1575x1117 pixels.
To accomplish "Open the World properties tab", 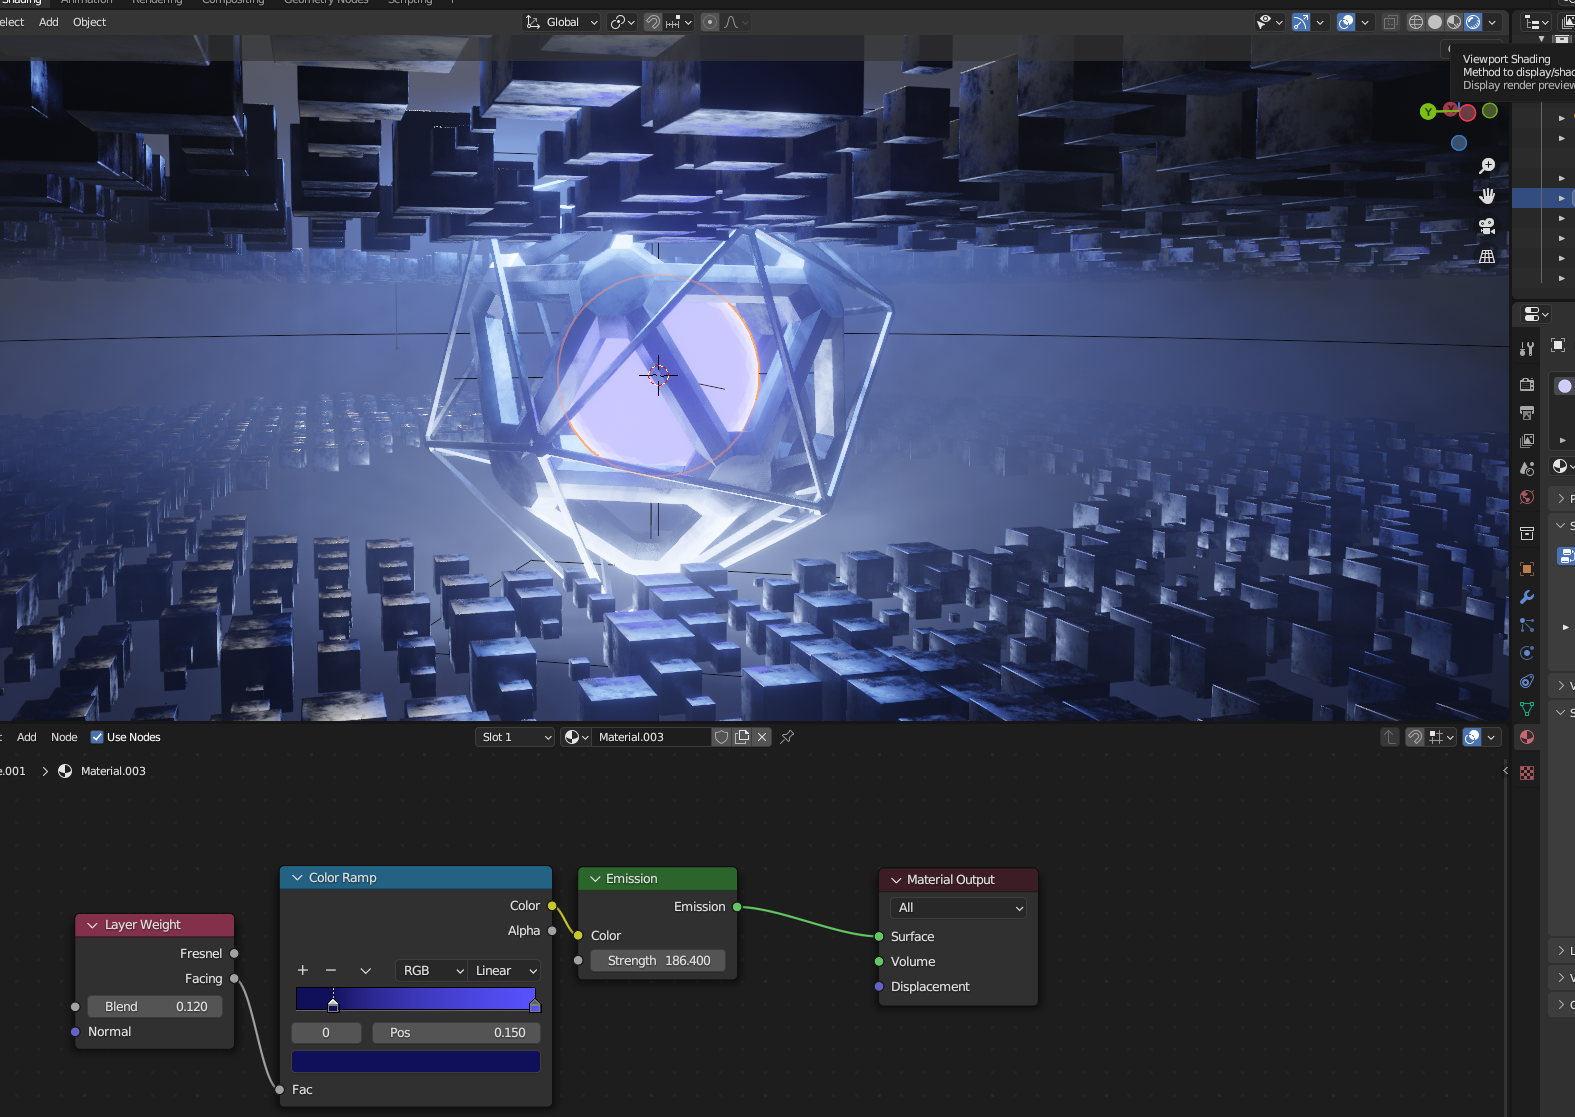I will [x=1527, y=497].
